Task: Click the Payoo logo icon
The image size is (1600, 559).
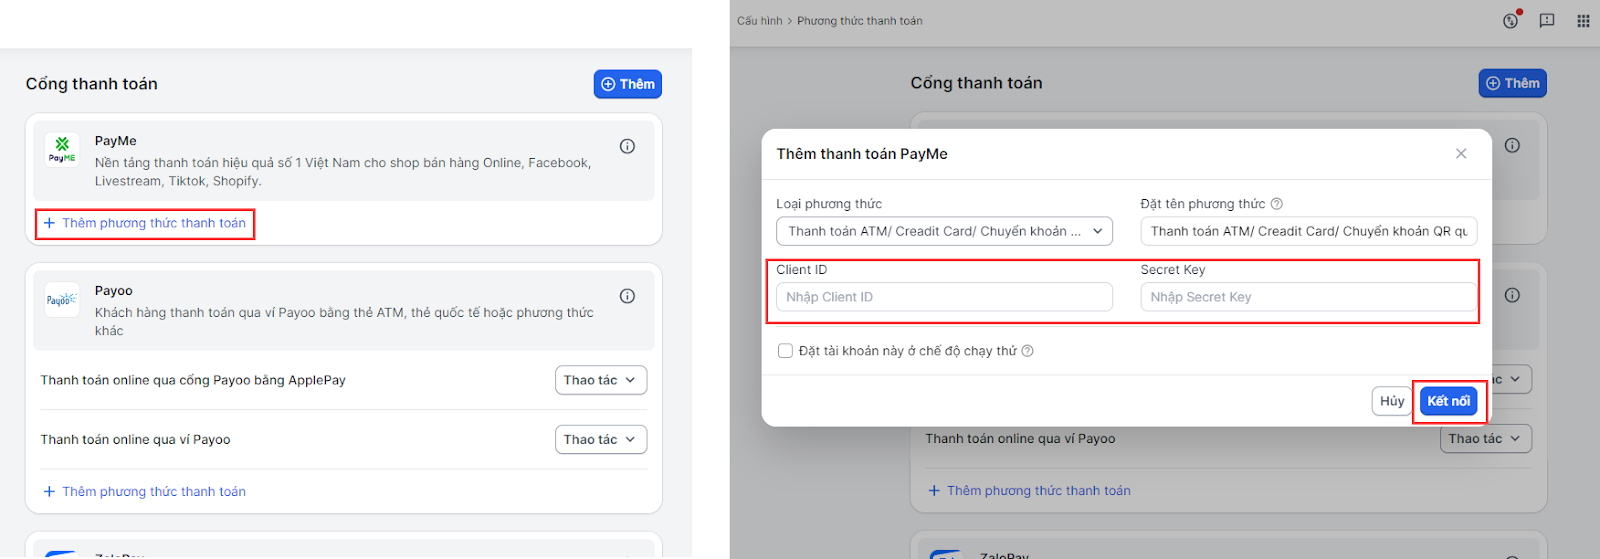Action: pyautogui.click(x=61, y=299)
